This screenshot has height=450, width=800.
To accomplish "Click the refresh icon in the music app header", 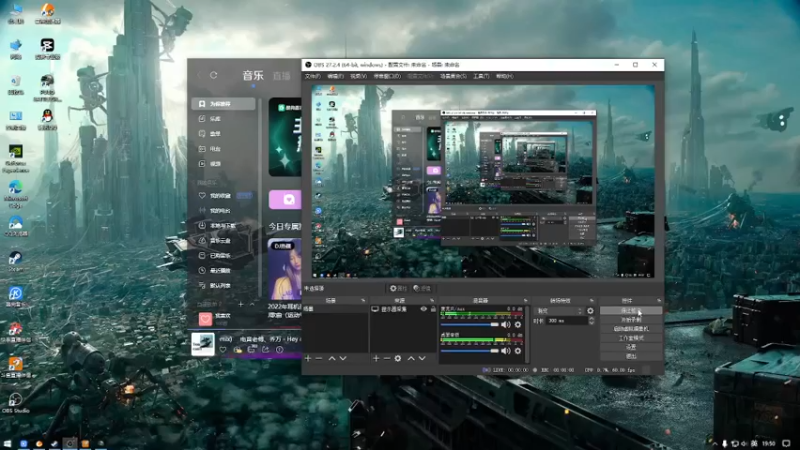I will click(214, 75).
